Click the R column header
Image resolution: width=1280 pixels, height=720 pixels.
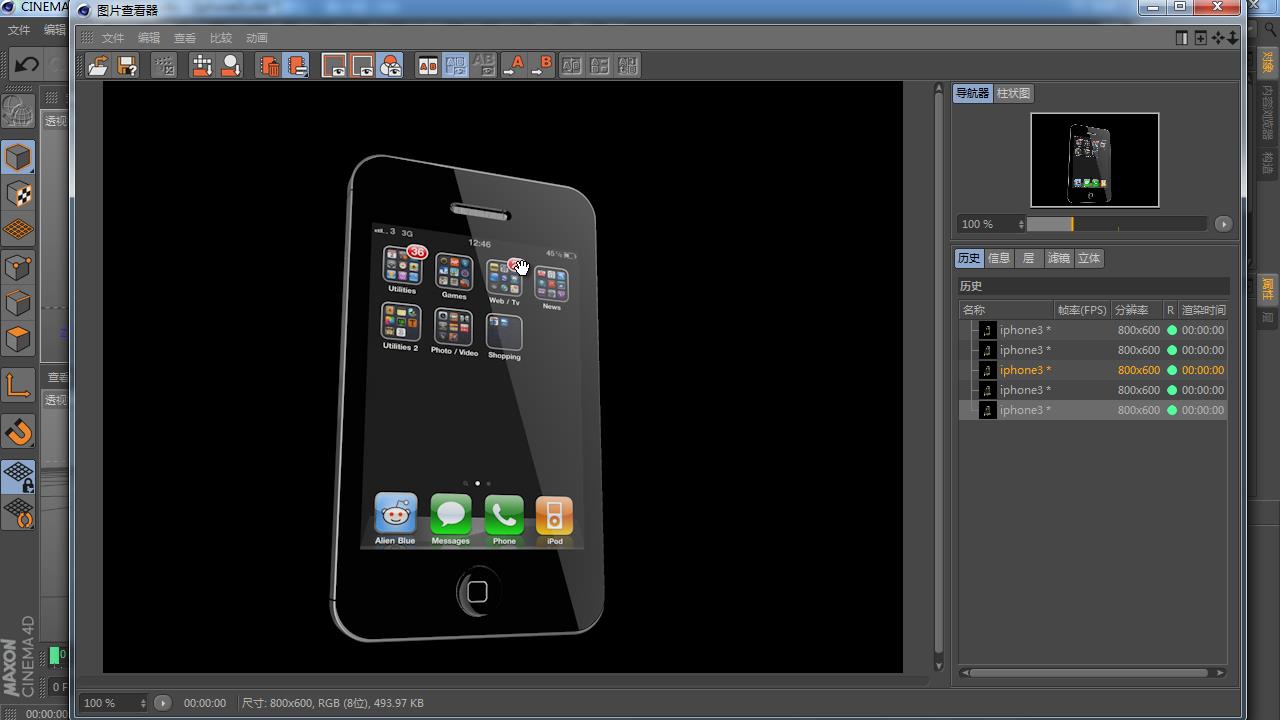point(1170,310)
